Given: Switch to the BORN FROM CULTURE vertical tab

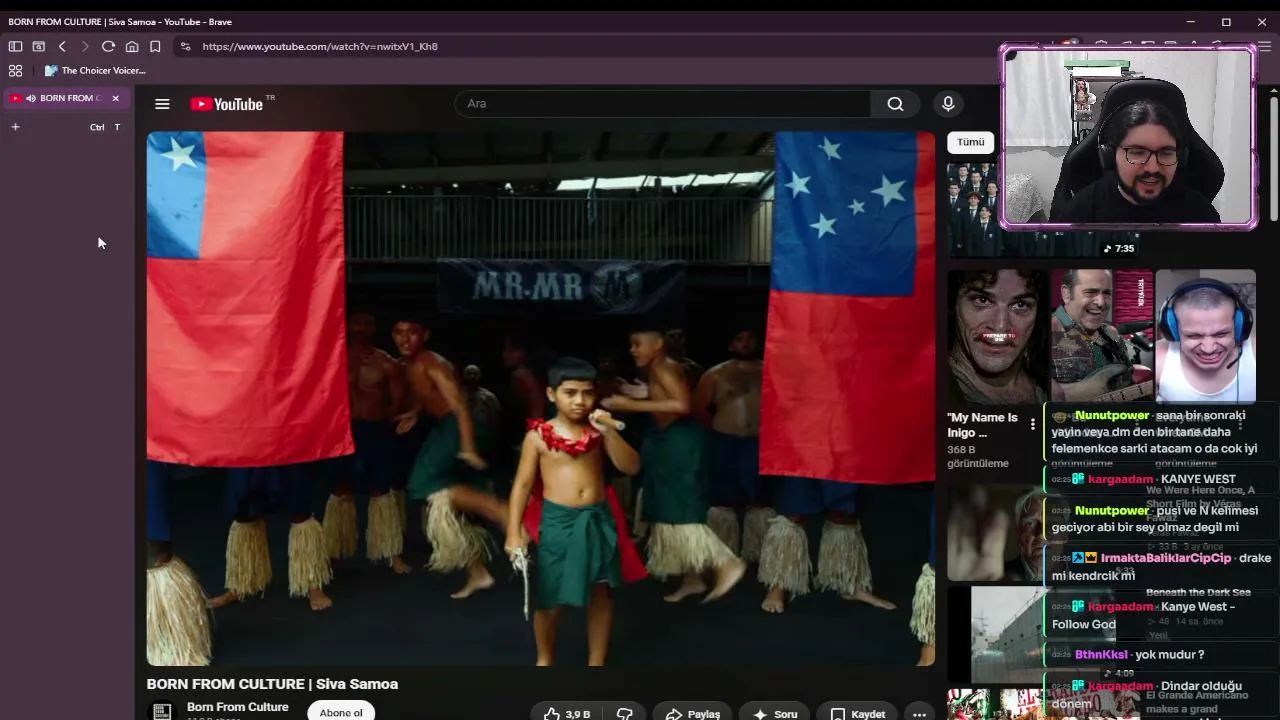Looking at the screenshot, I should pos(66,98).
